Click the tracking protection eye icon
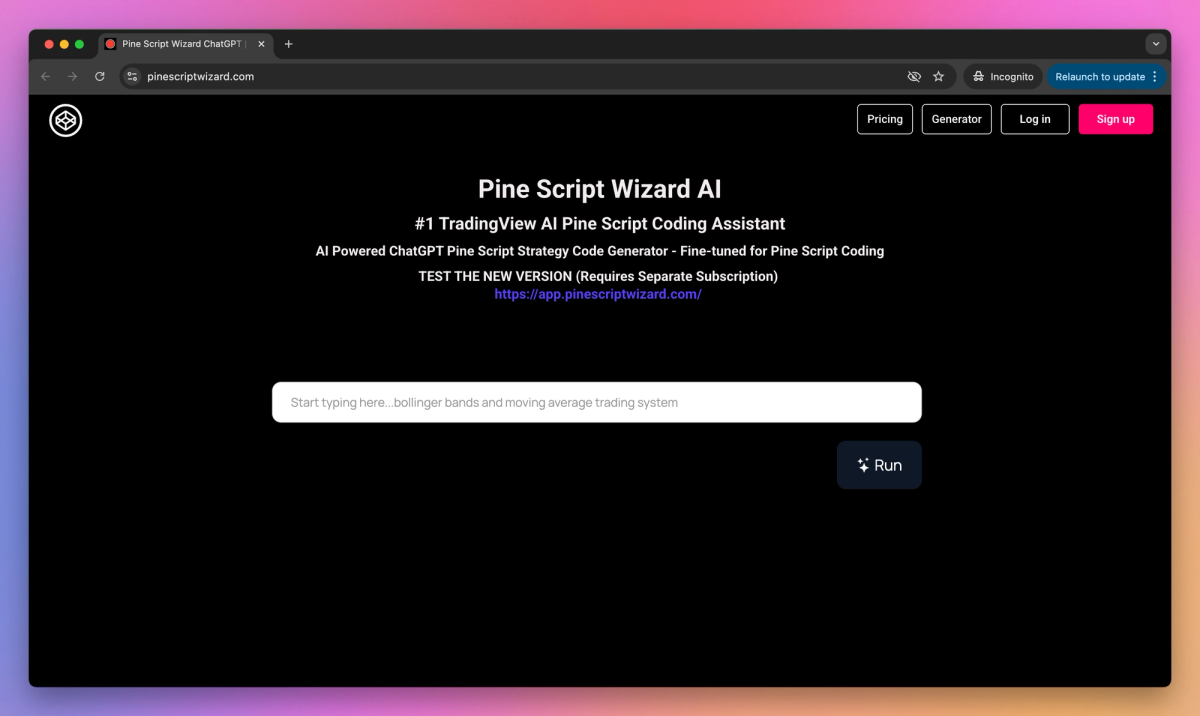 pos(913,76)
